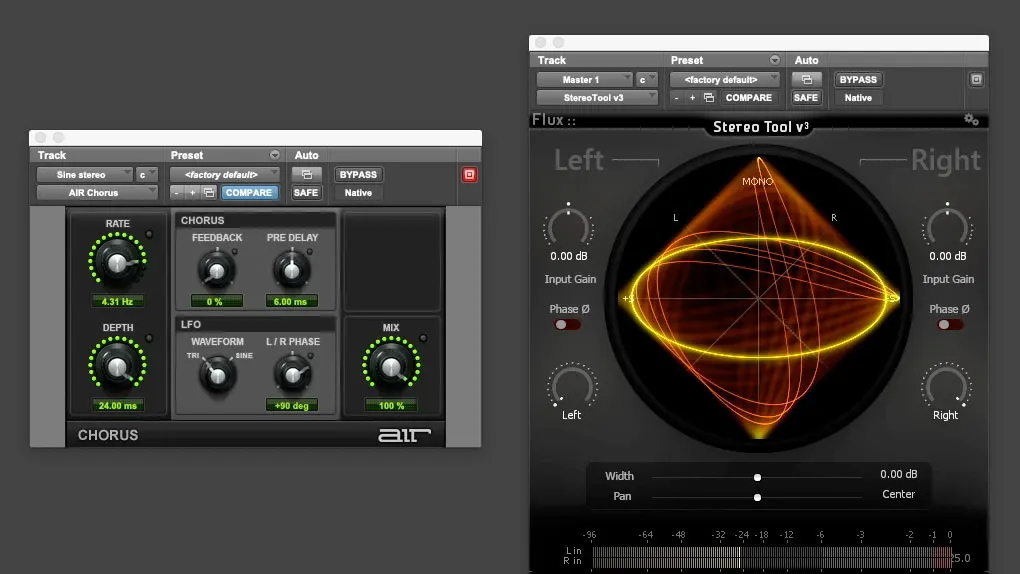
Task: Click the Flux logo in Stereo Tool
Action: [554, 120]
